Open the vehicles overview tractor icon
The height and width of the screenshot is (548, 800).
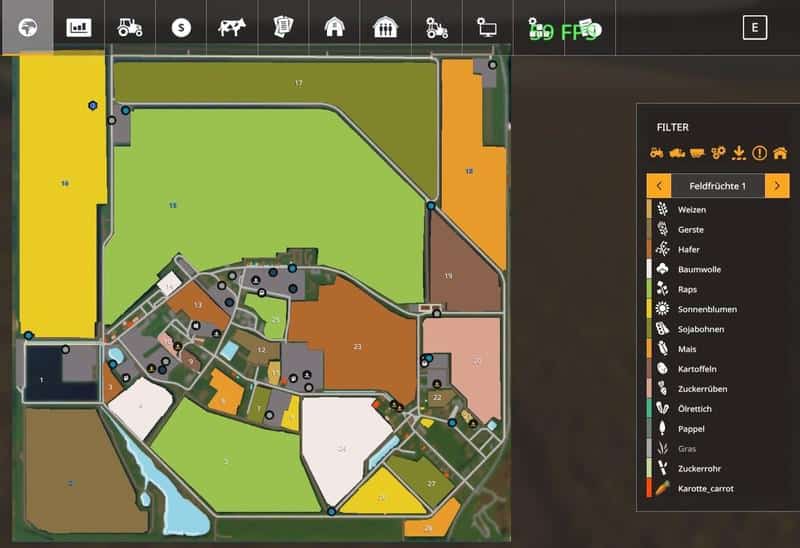(130, 28)
